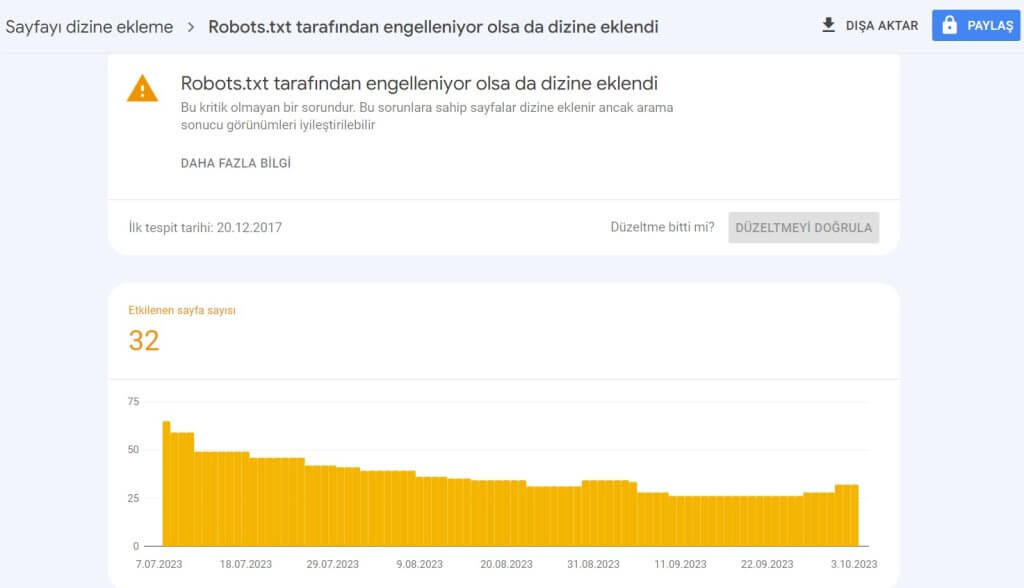Click the description Bu kritik olmayan bir sorundur

pos(427,116)
